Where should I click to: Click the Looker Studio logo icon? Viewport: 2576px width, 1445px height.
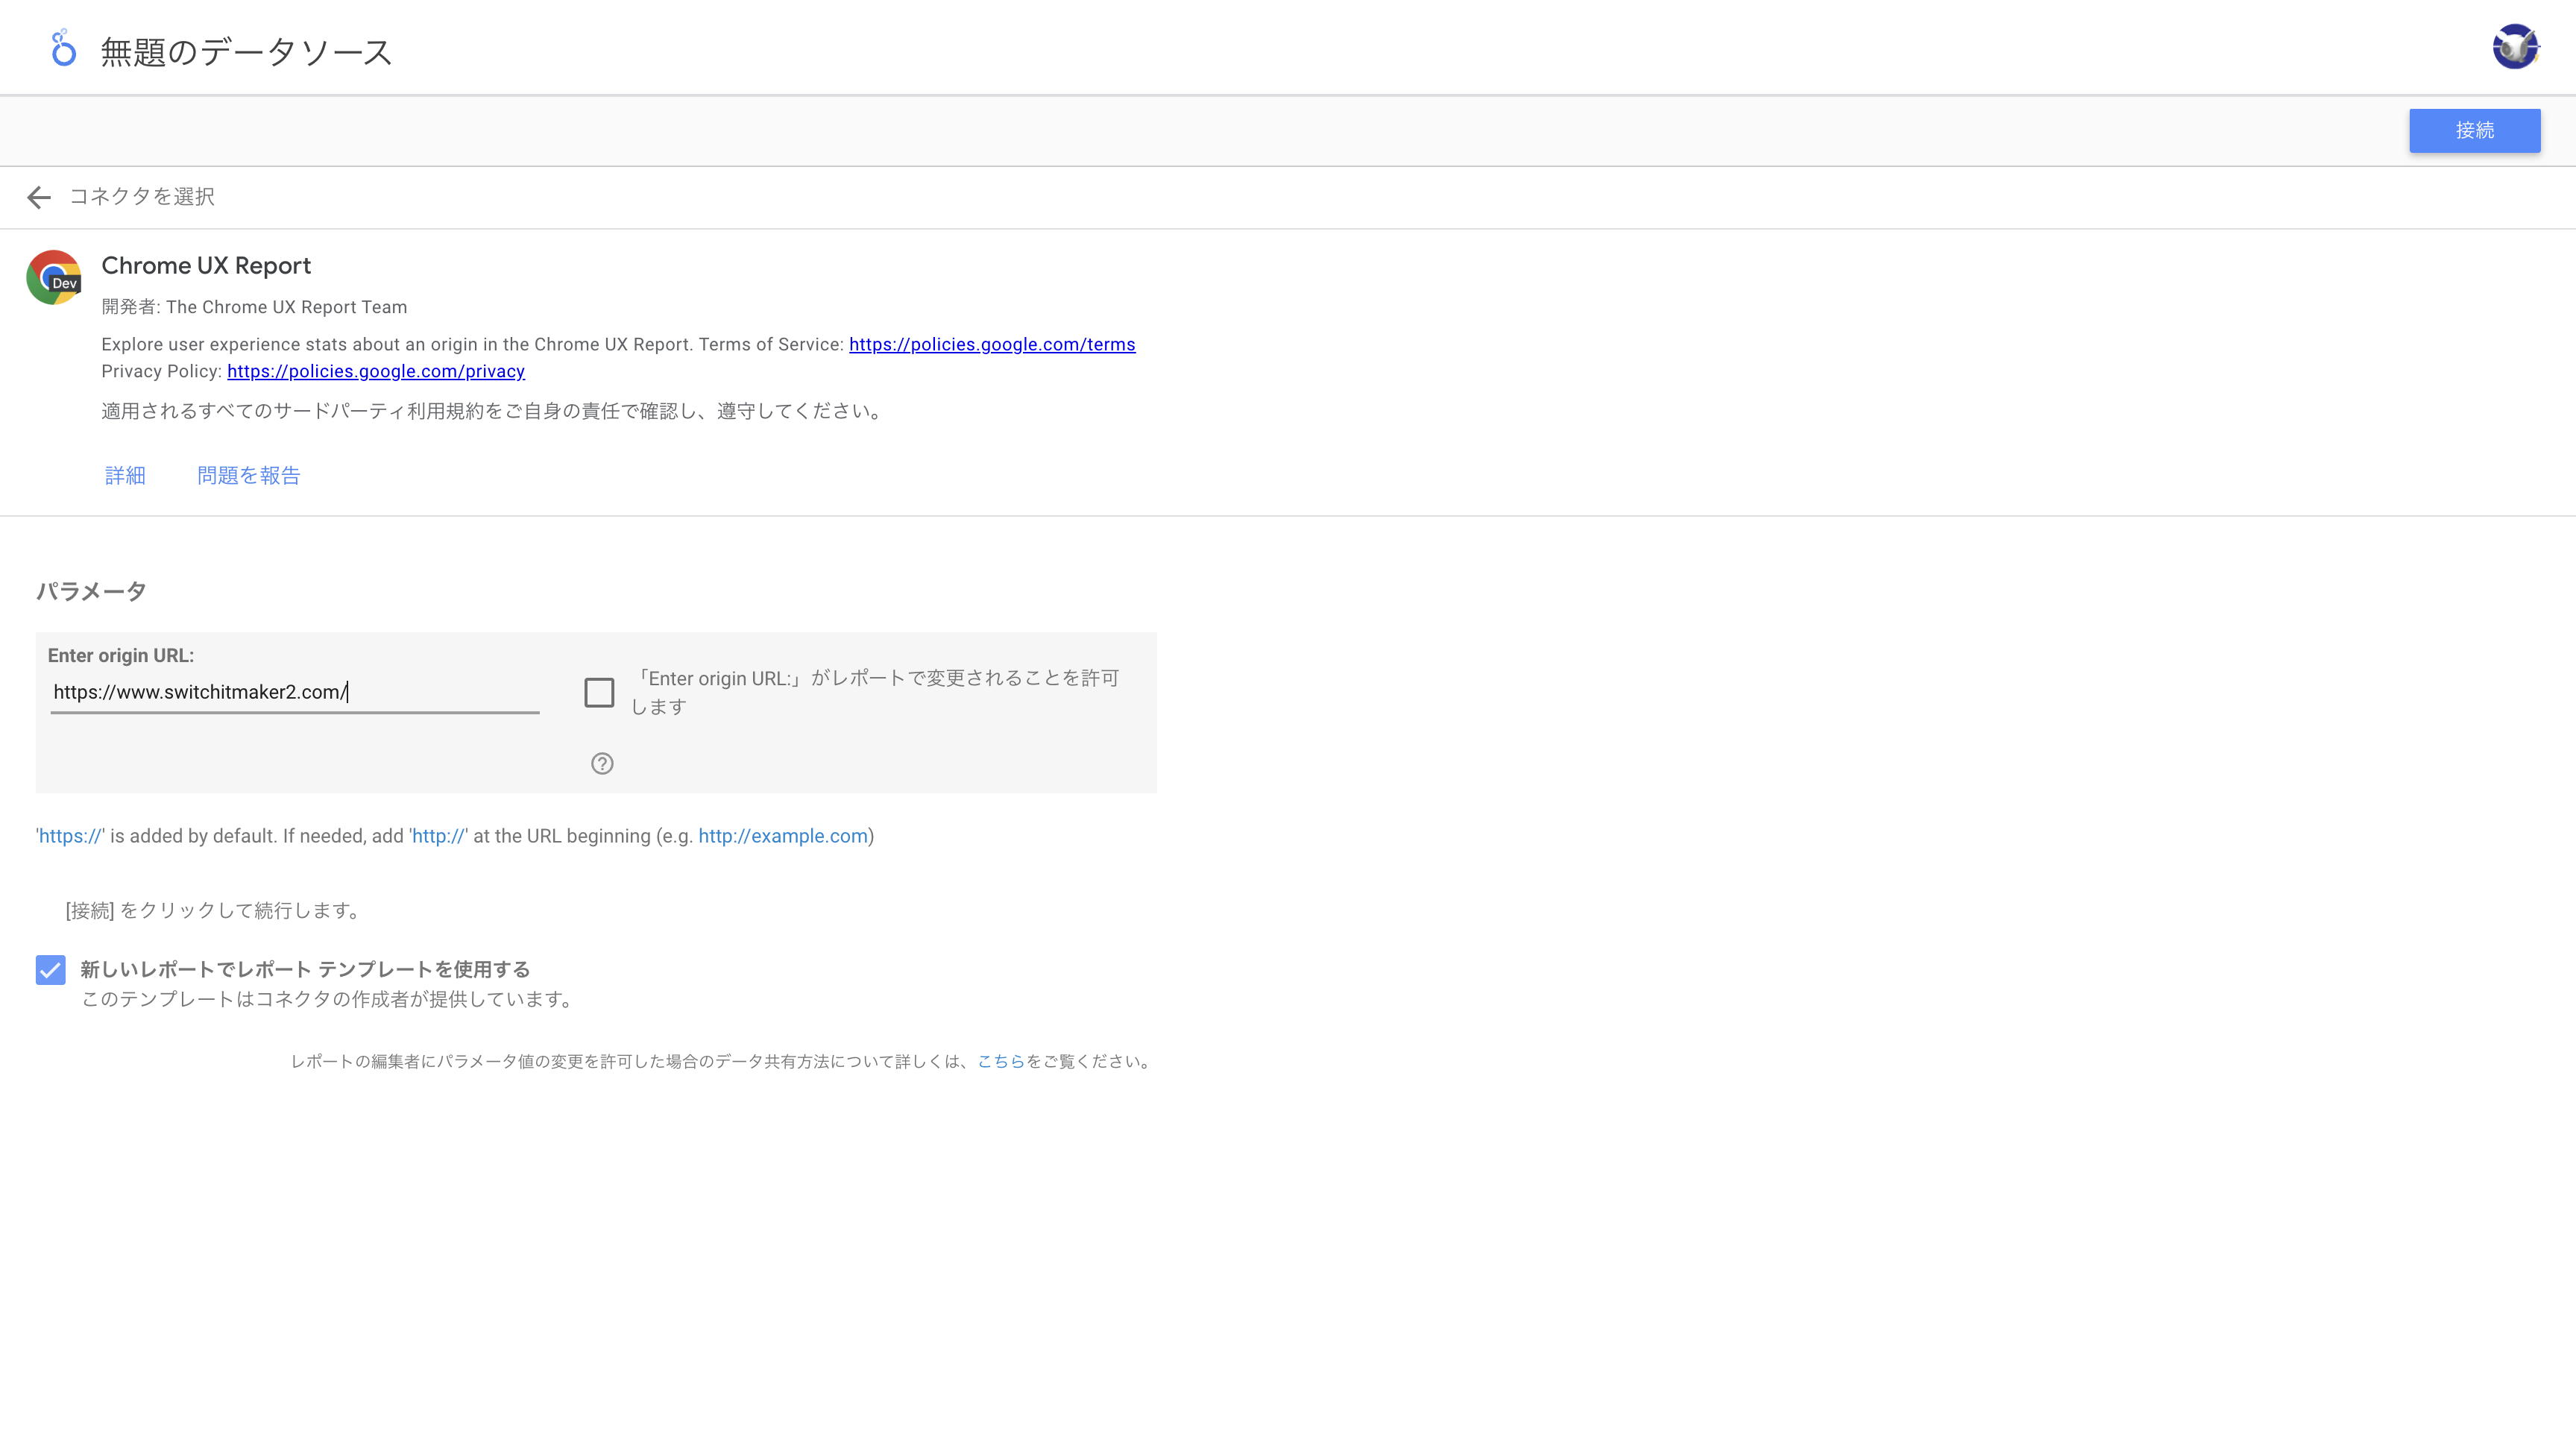coord(63,48)
